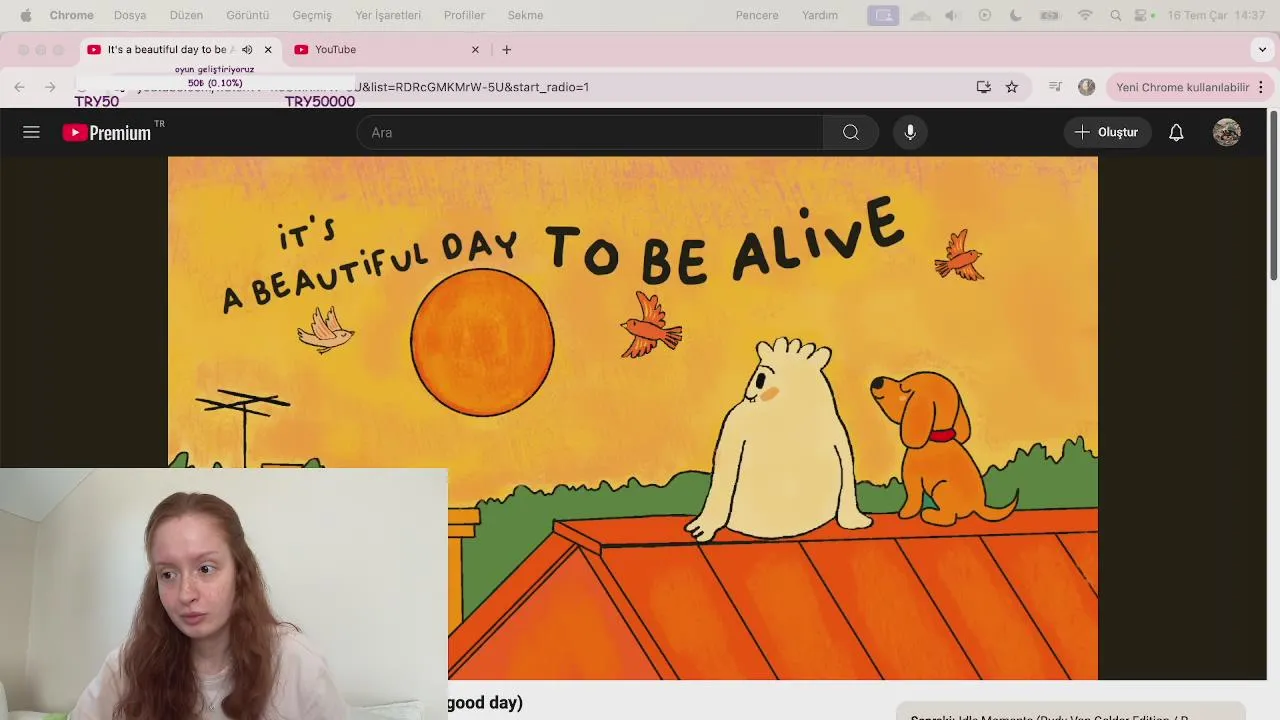Open the Profiller menu

[x=464, y=15]
